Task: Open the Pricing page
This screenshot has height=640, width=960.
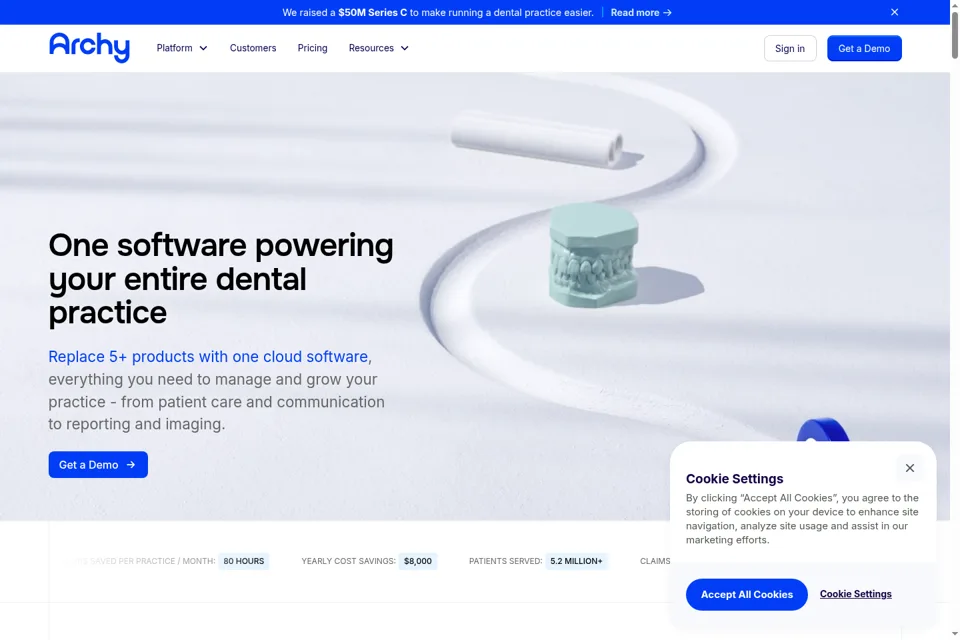Action: [x=312, y=48]
